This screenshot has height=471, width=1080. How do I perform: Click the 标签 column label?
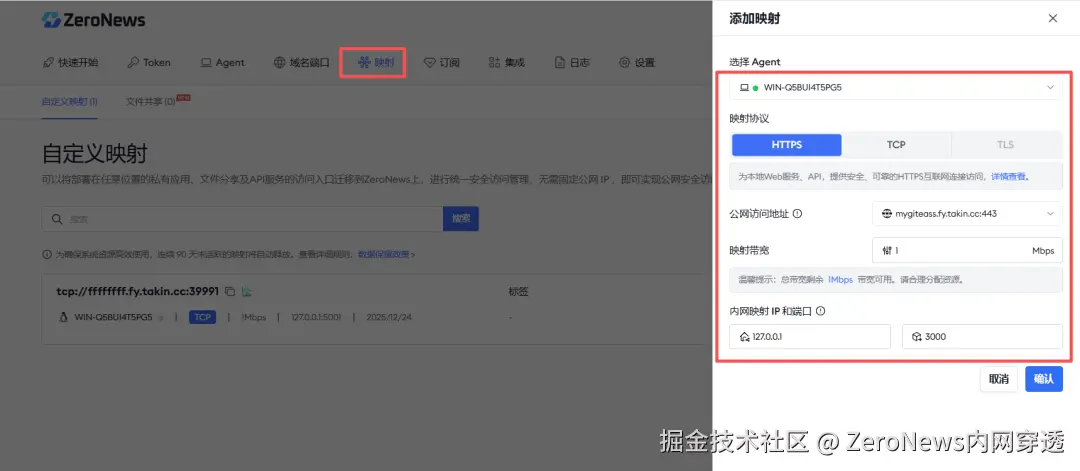point(518,292)
